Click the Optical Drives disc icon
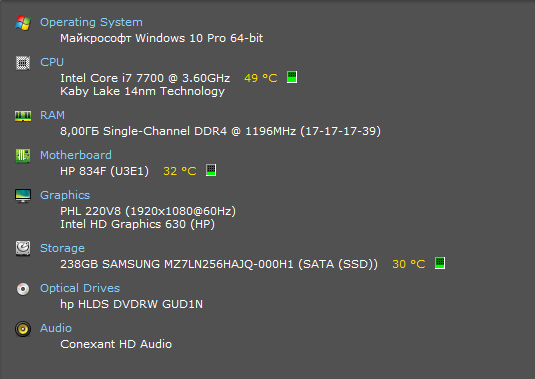535x379 pixels. coord(23,289)
